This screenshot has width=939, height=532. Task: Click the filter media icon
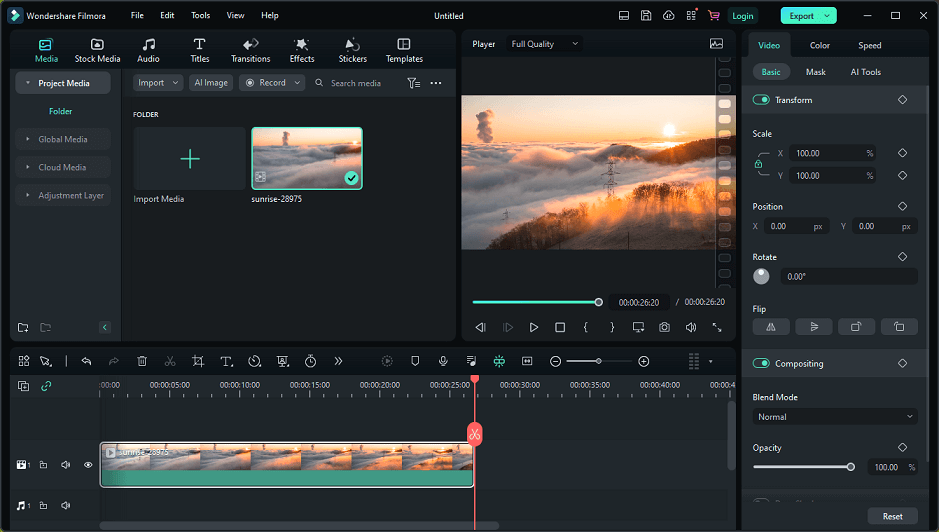[x=413, y=83]
